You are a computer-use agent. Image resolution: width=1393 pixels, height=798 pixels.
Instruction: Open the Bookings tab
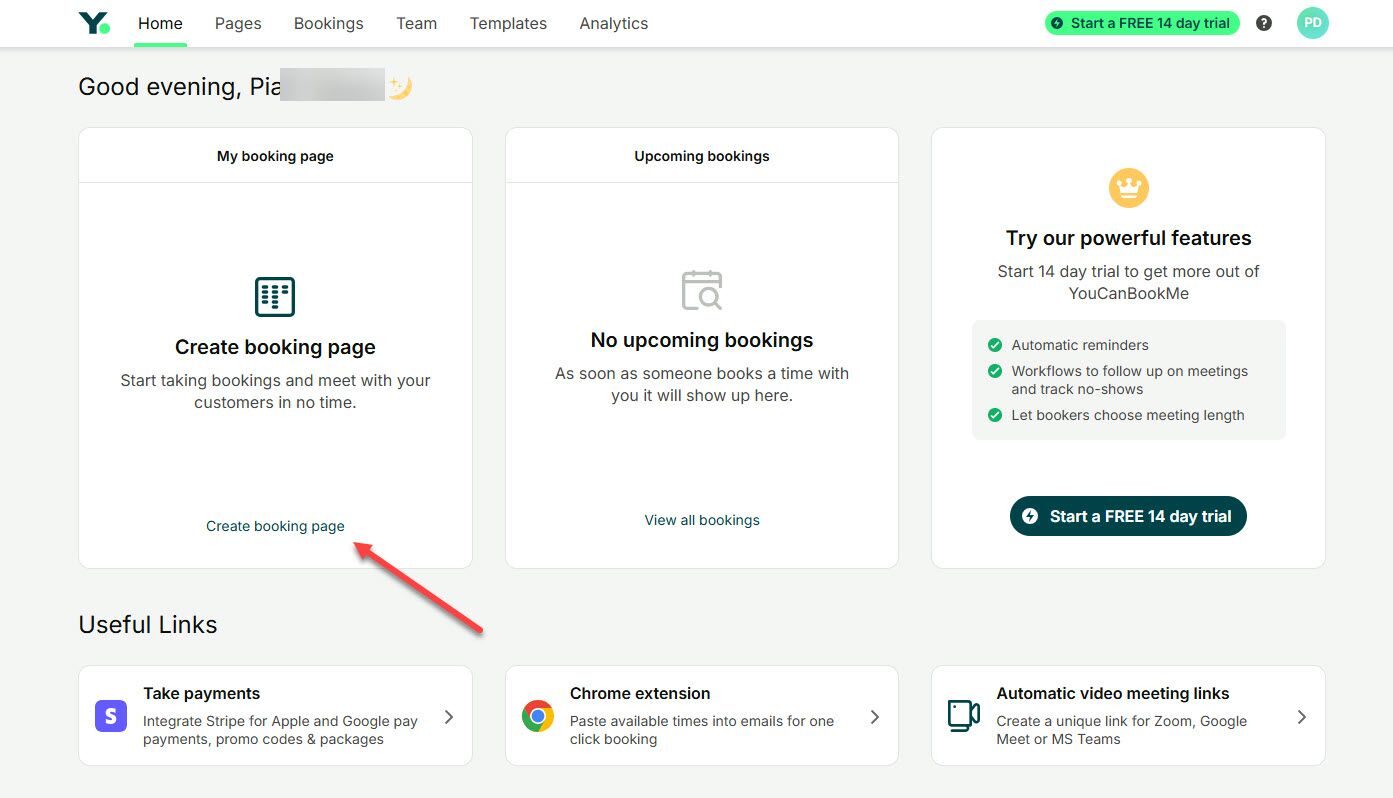(328, 23)
